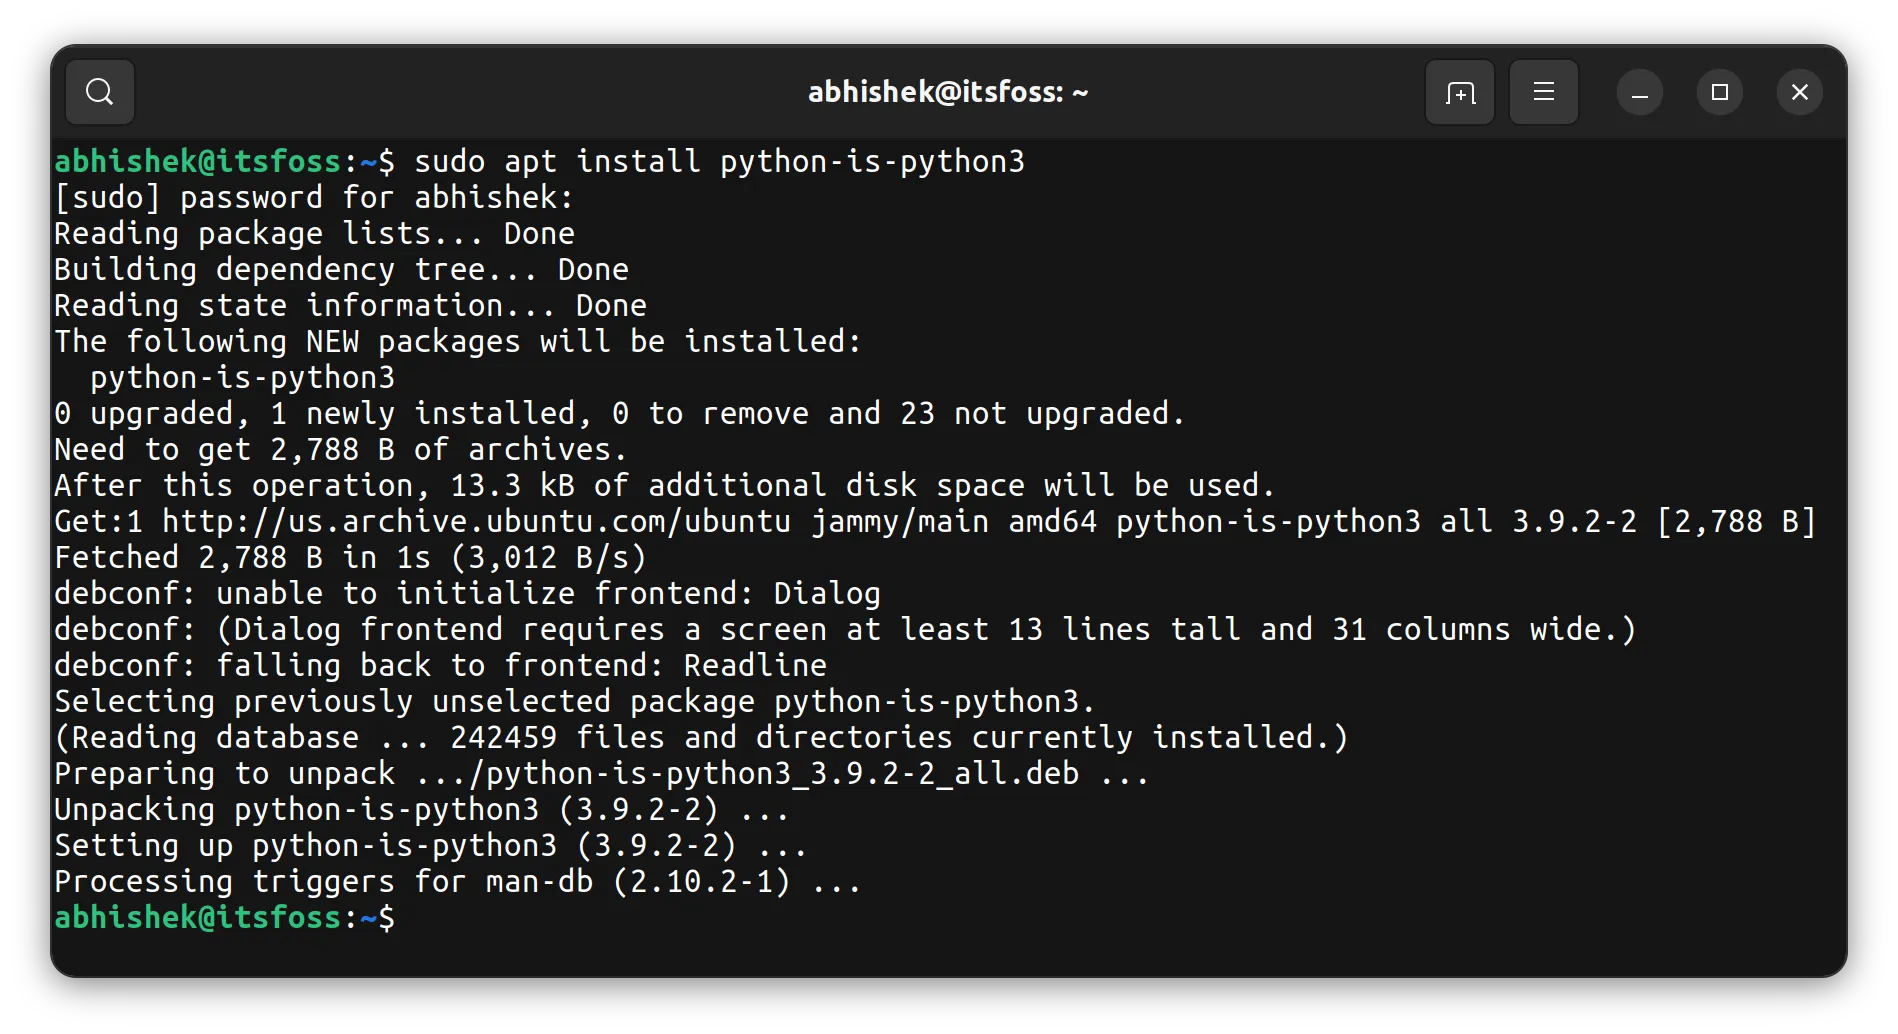
Task: Click the Fetched 2,788 B line
Action: coord(348,556)
